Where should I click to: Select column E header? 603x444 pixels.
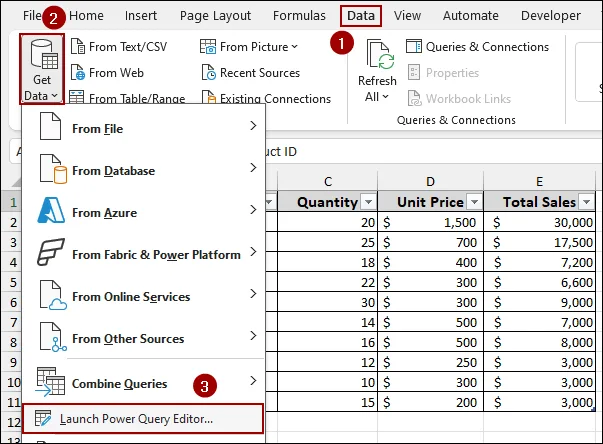540,181
